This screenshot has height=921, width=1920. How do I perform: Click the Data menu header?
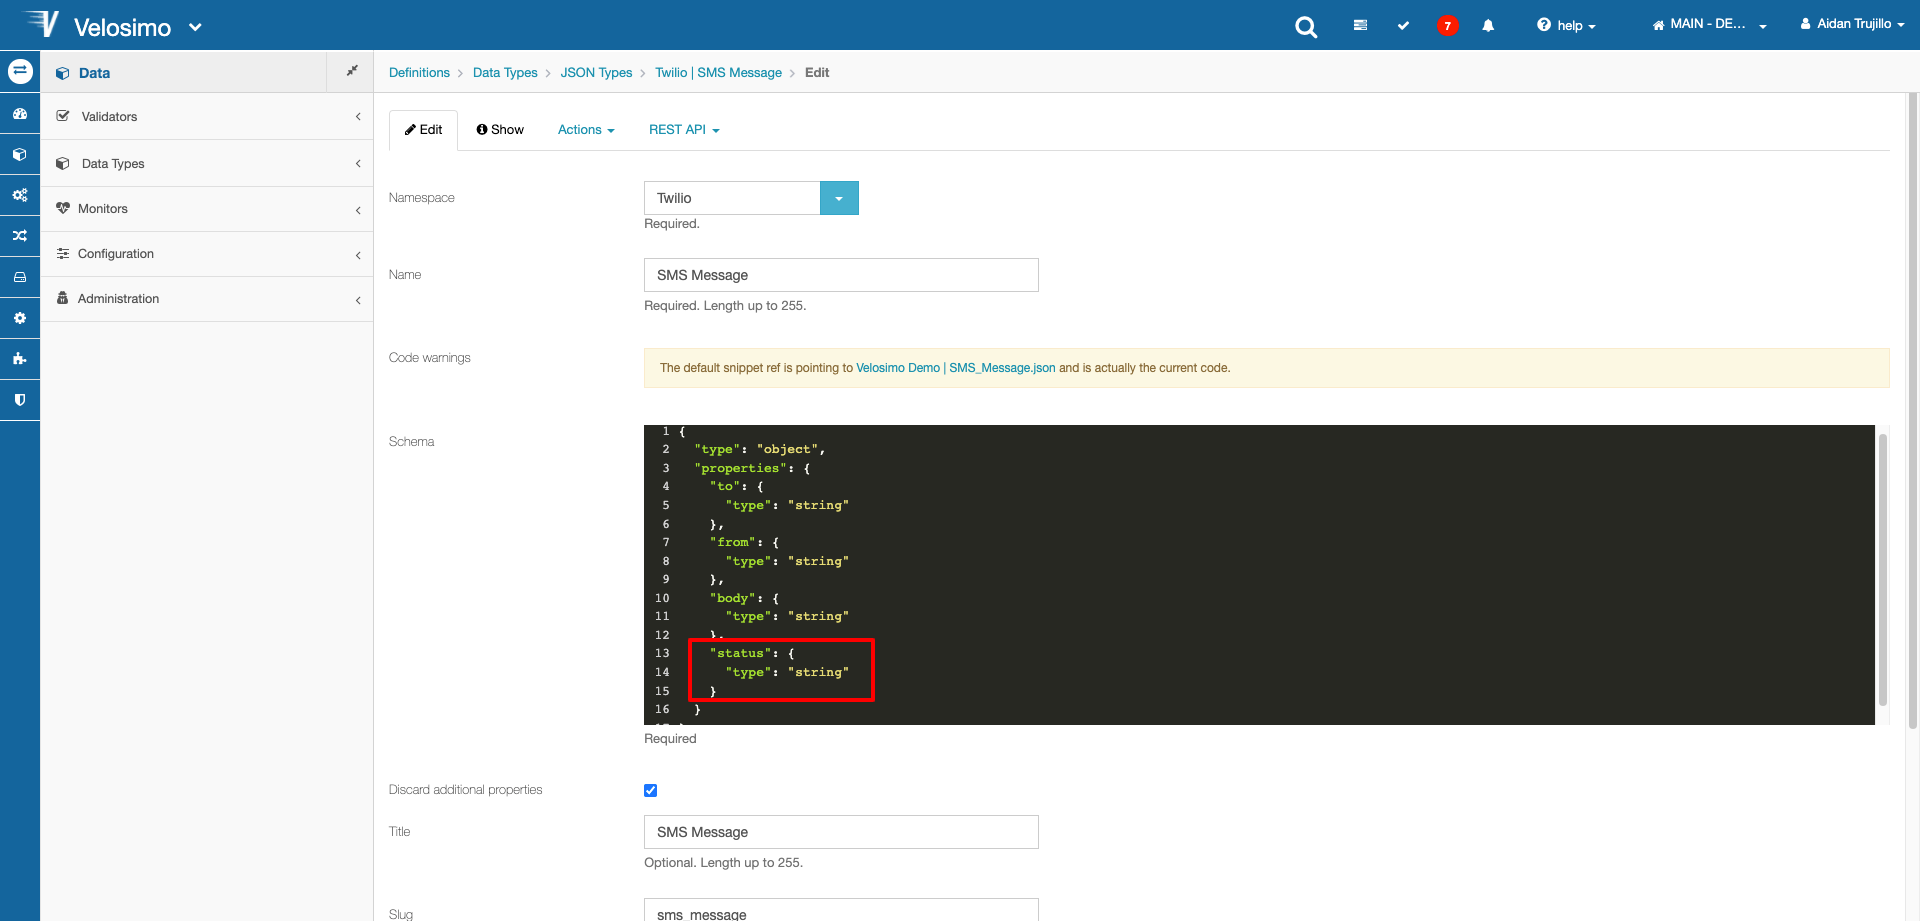coord(184,72)
